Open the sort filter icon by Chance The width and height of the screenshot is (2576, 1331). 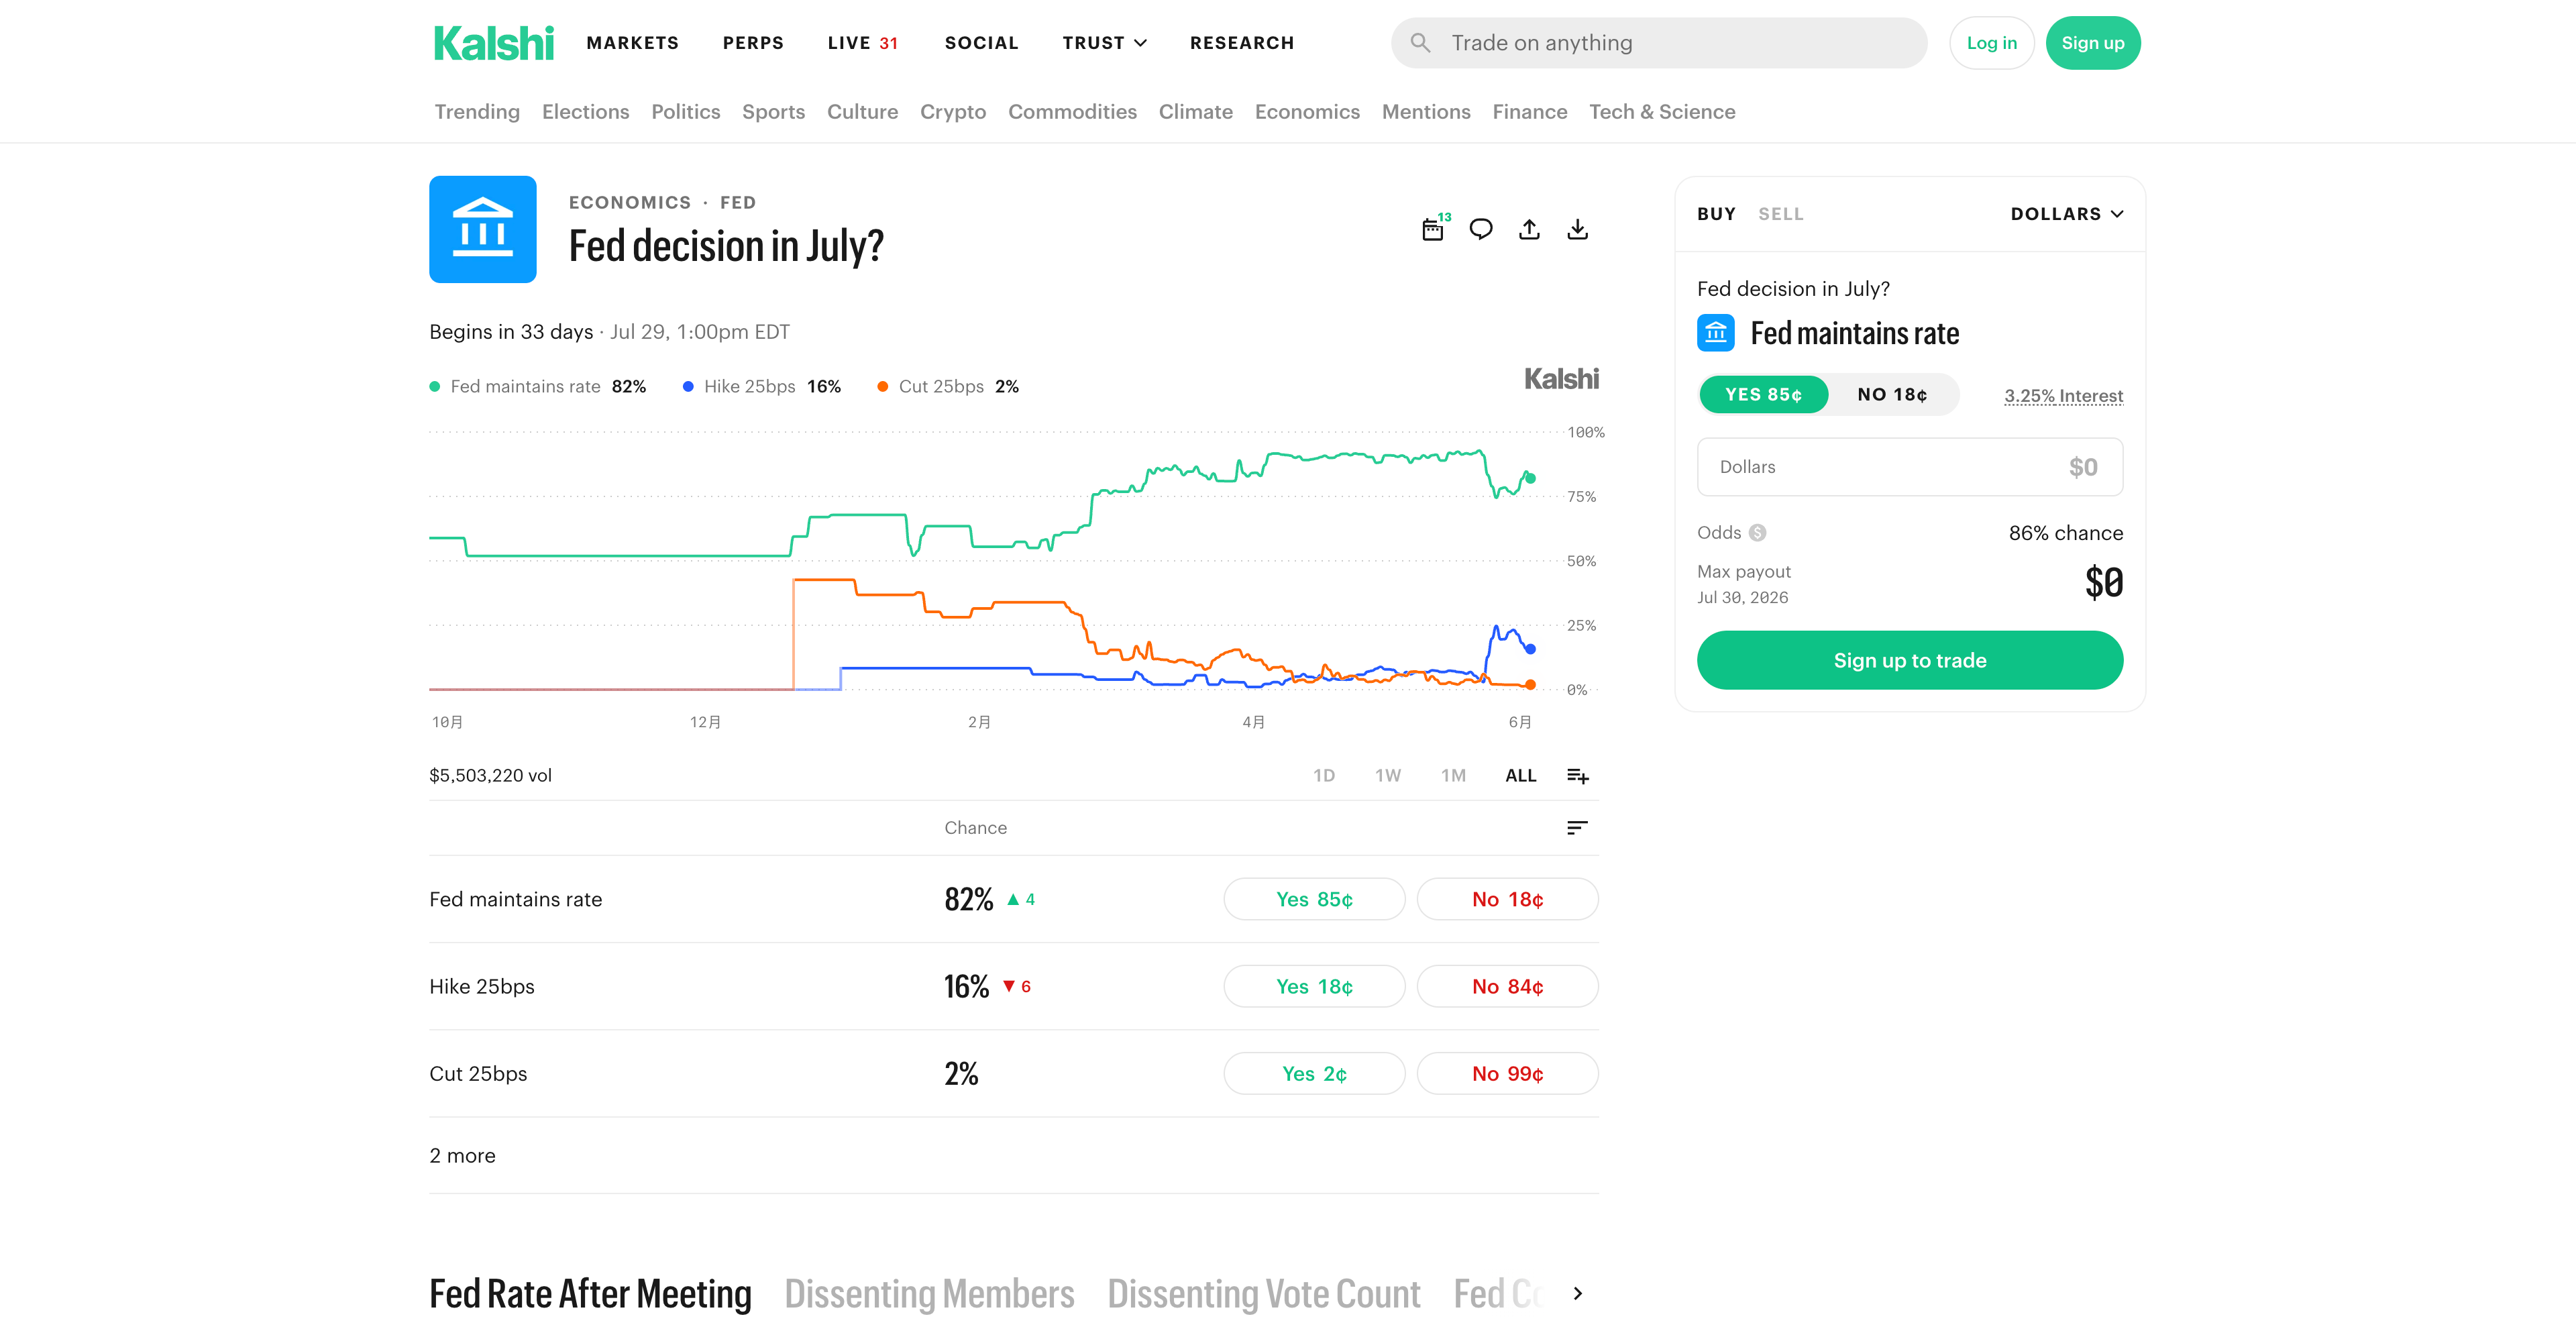click(1577, 828)
